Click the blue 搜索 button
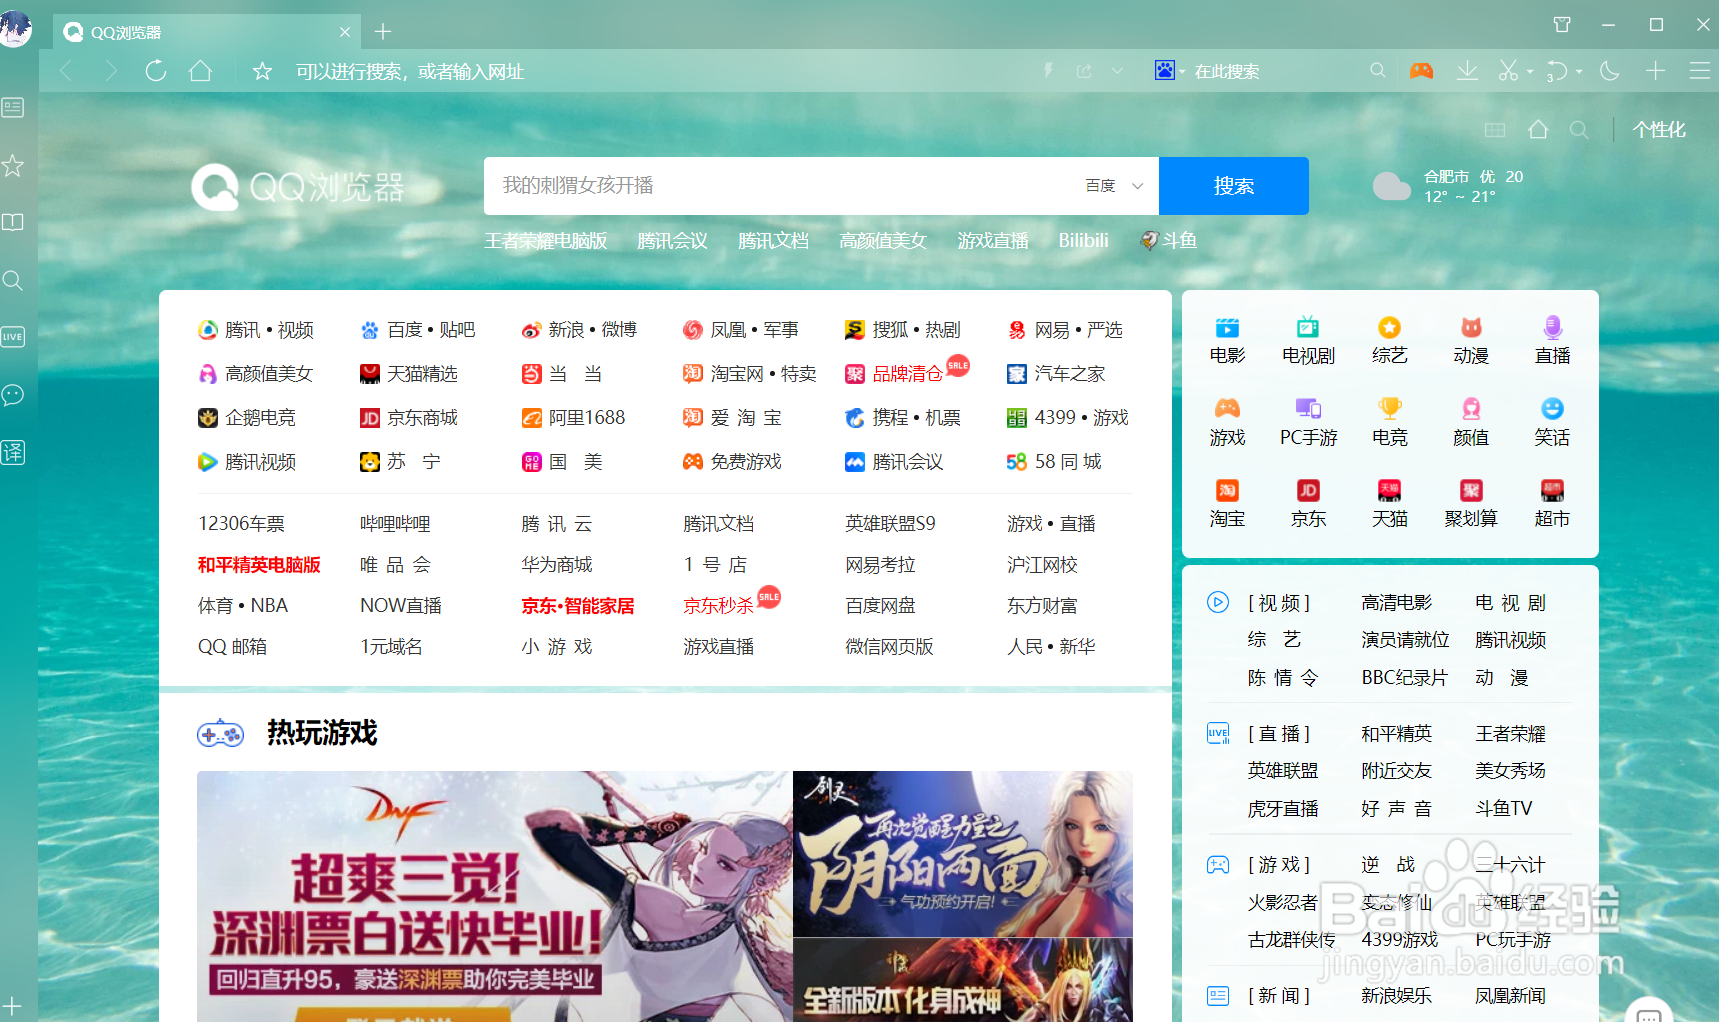 click(1234, 186)
